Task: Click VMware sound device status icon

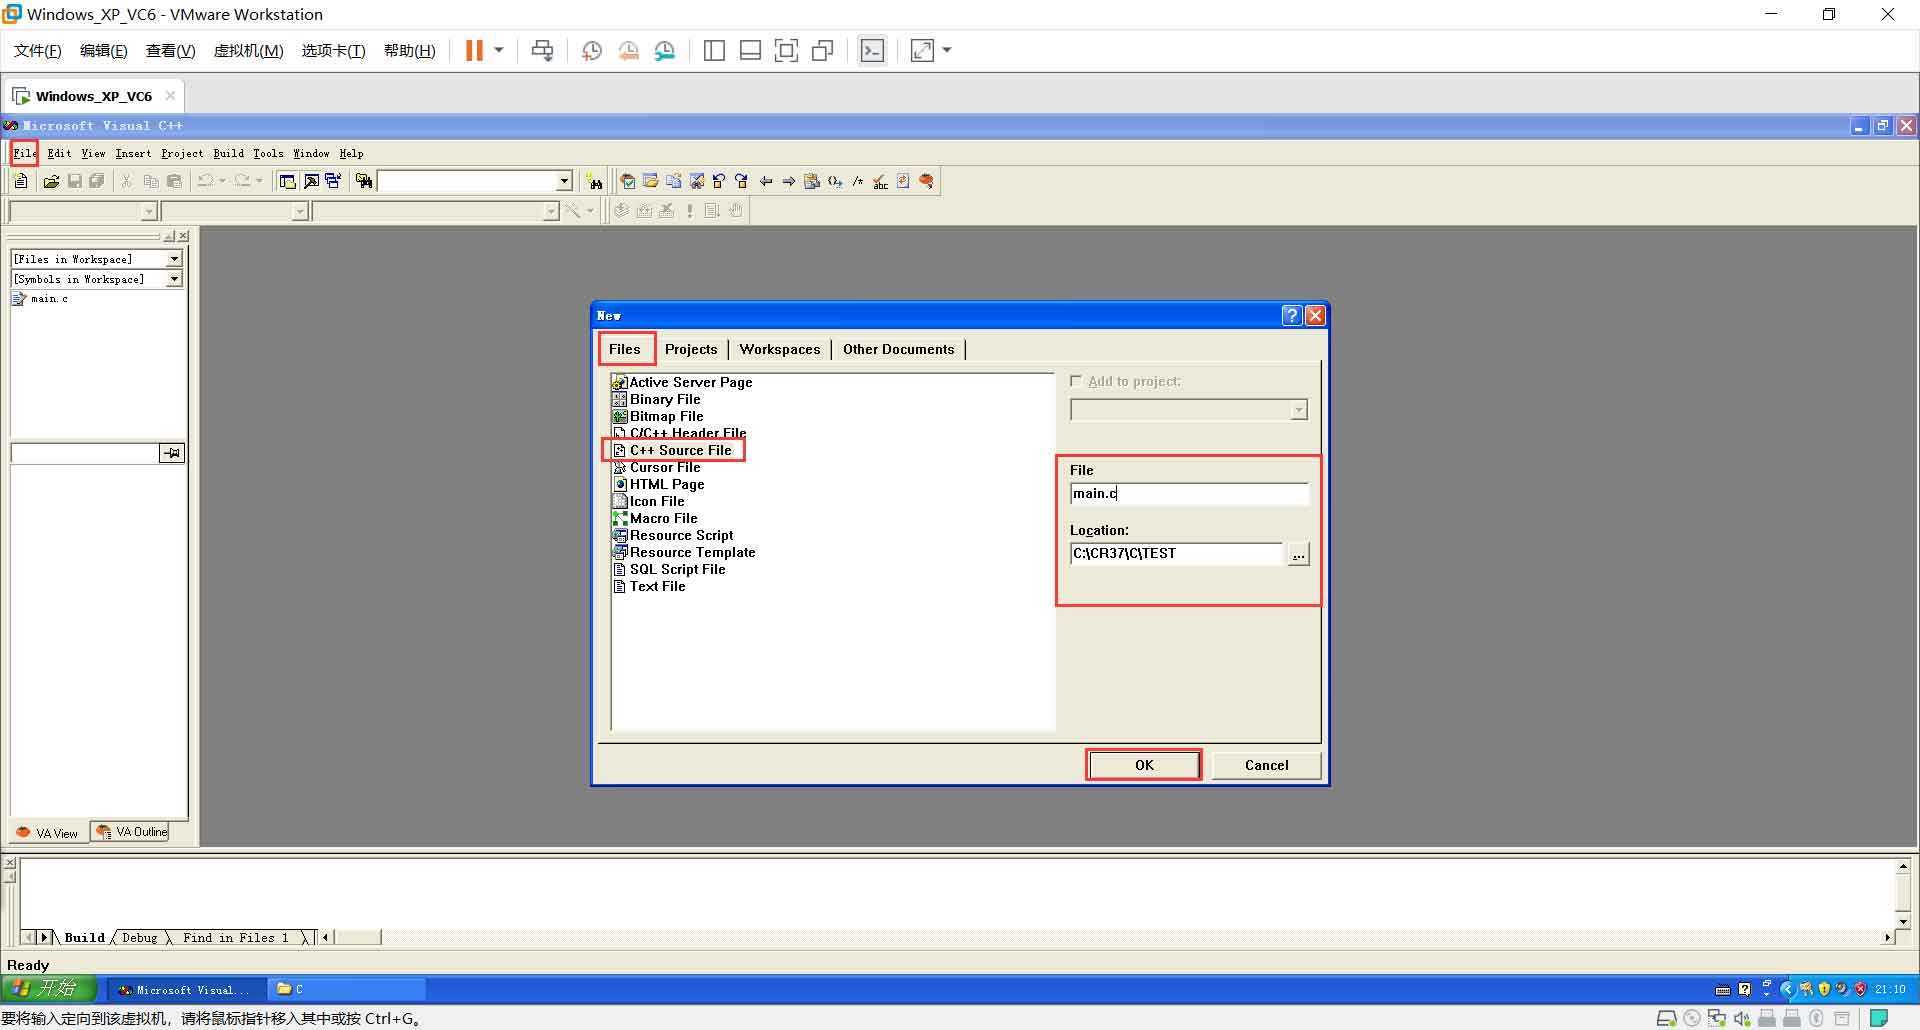Action: click(x=1742, y=1018)
